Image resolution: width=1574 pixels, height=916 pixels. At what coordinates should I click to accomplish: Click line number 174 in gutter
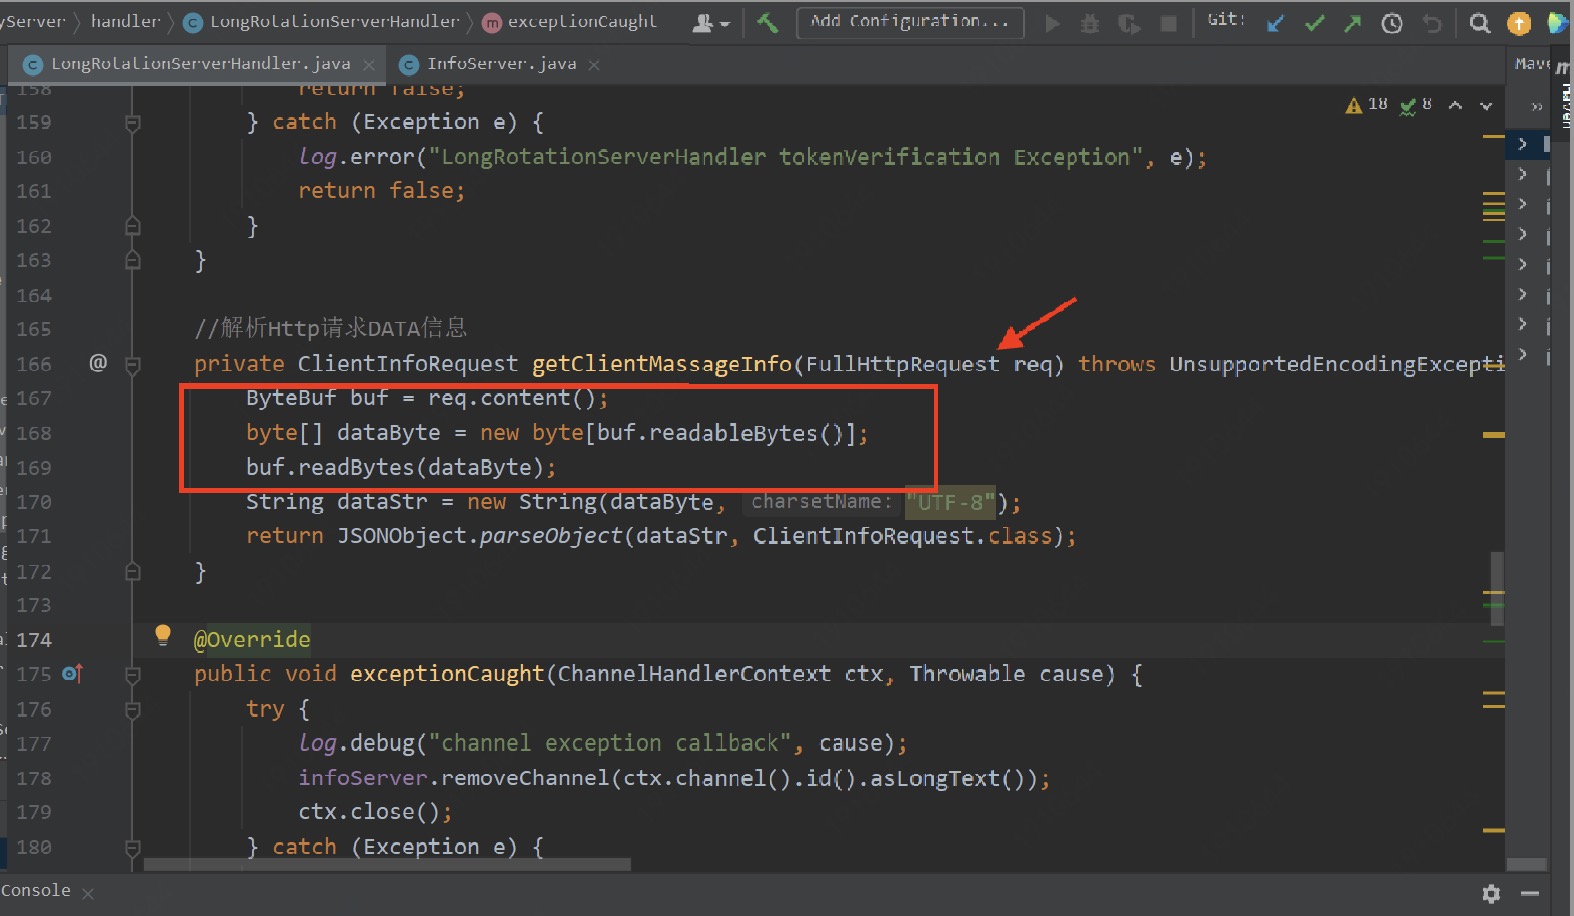34,640
